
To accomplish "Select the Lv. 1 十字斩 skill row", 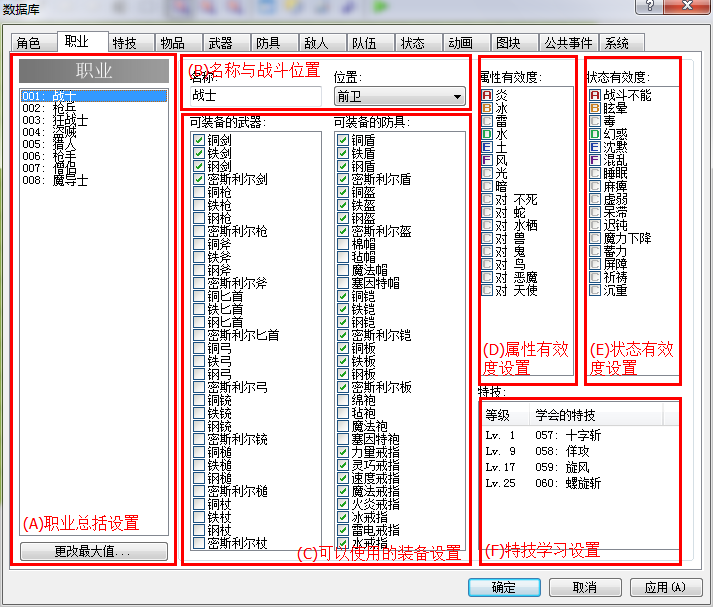I will [x=580, y=436].
